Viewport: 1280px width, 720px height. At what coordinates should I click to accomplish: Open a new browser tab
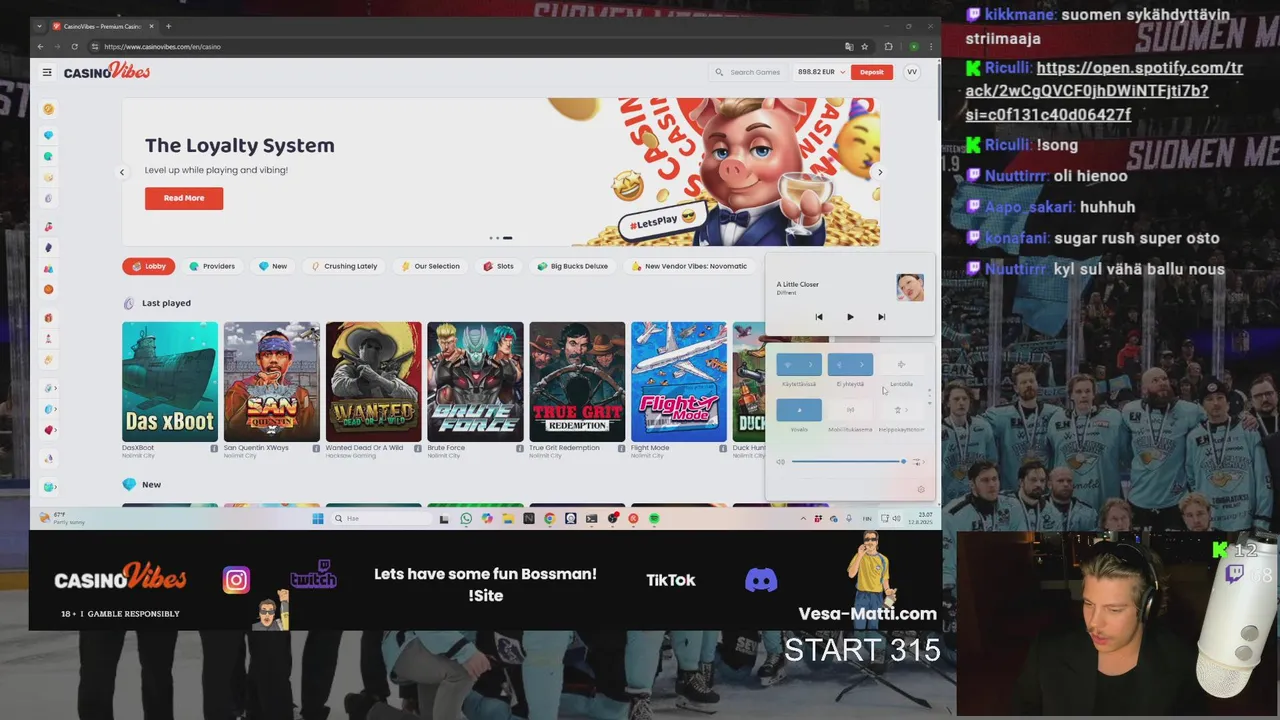click(168, 26)
